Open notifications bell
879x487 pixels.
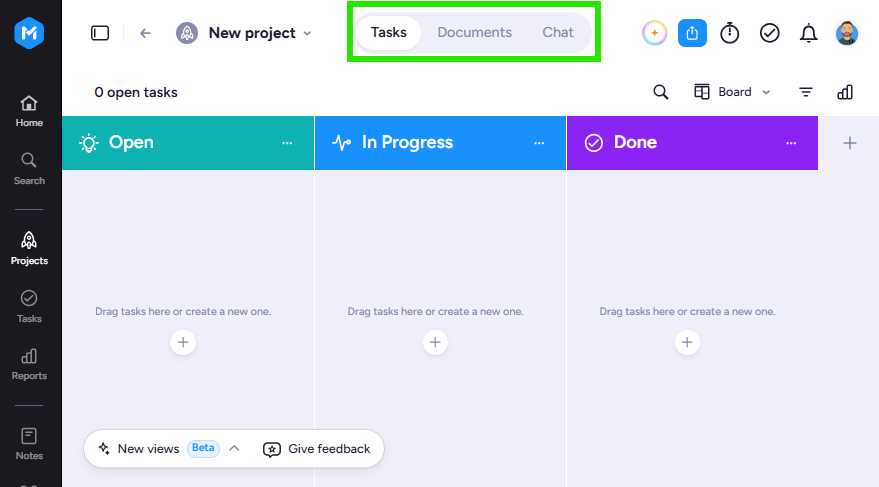click(x=808, y=33)
